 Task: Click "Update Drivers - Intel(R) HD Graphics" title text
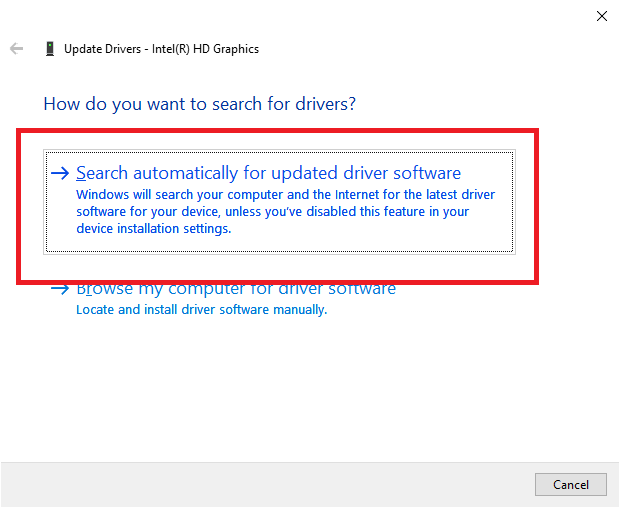point(161,49)
